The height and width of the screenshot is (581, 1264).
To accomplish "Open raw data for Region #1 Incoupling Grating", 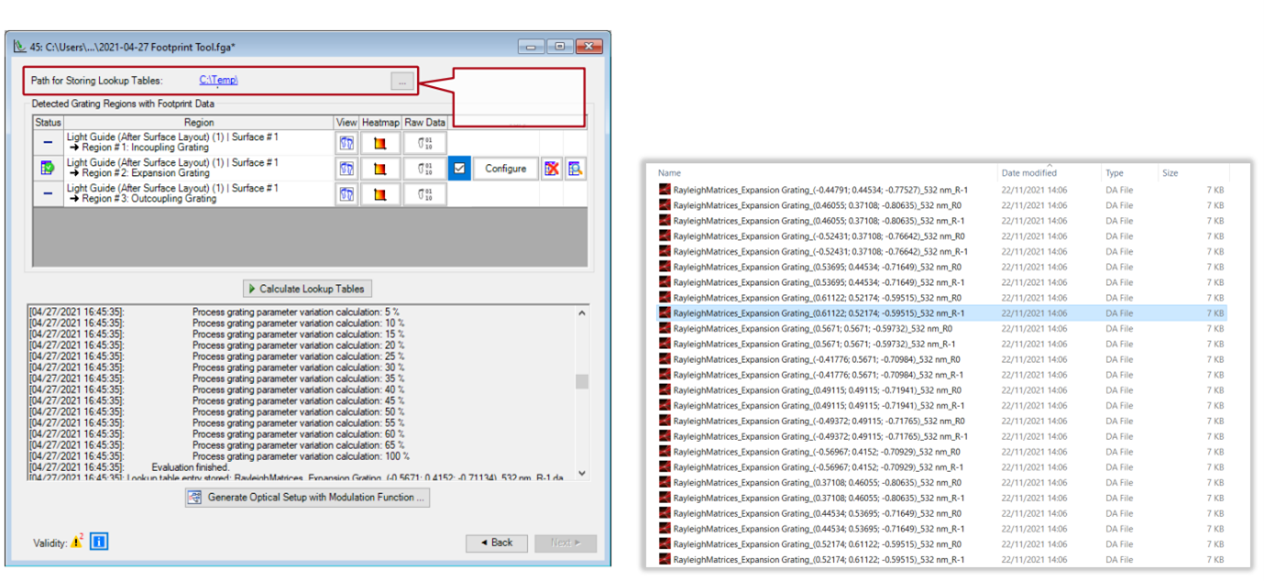I will pos(425,143).
